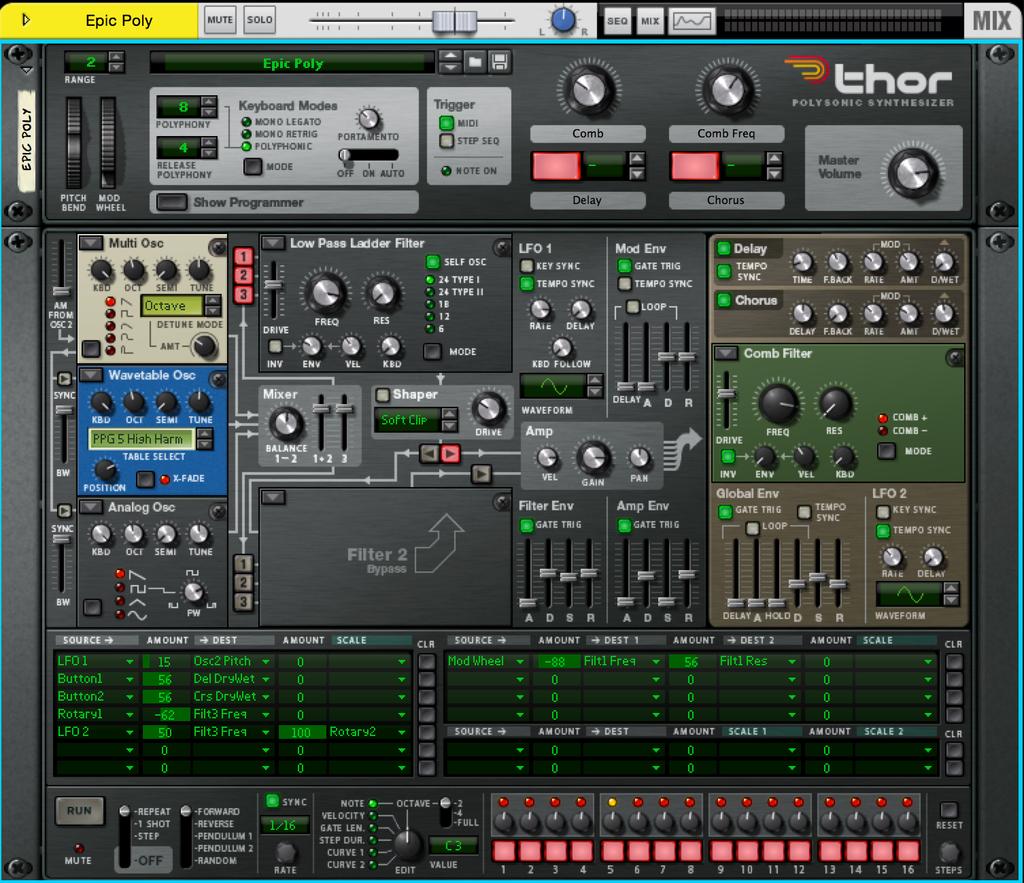Open the Filter 2 slot selector arrow

tap(273, 498)
